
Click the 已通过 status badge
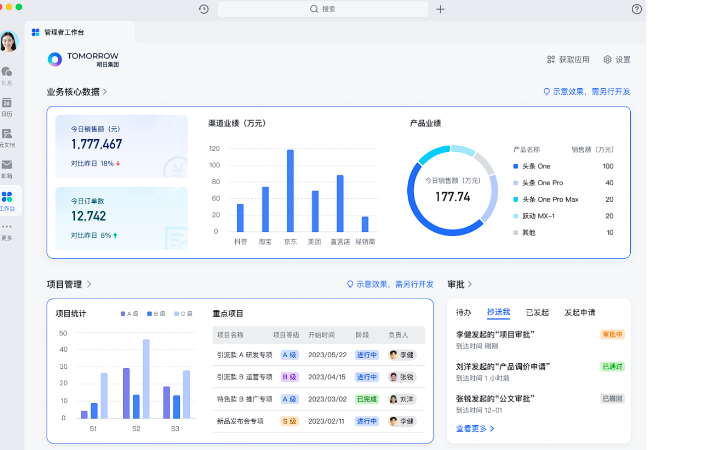[613, 366]
